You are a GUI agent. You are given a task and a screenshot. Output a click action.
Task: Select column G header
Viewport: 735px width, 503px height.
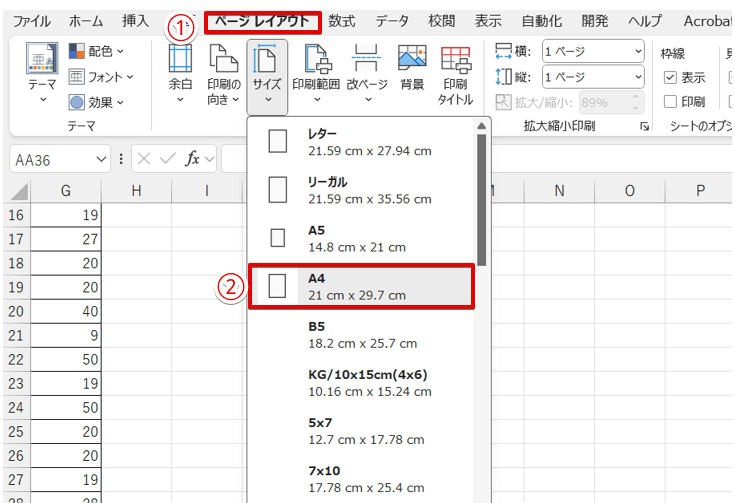(x=66, y=191)
